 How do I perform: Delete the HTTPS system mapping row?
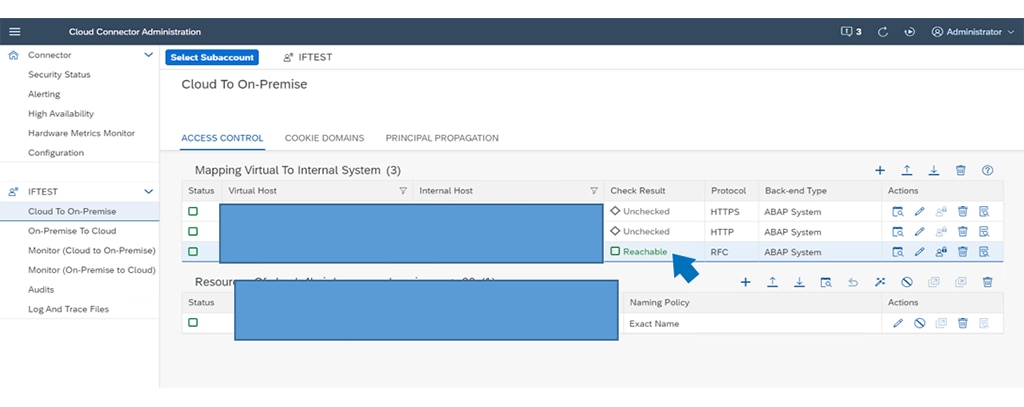[x=962, y=212]
